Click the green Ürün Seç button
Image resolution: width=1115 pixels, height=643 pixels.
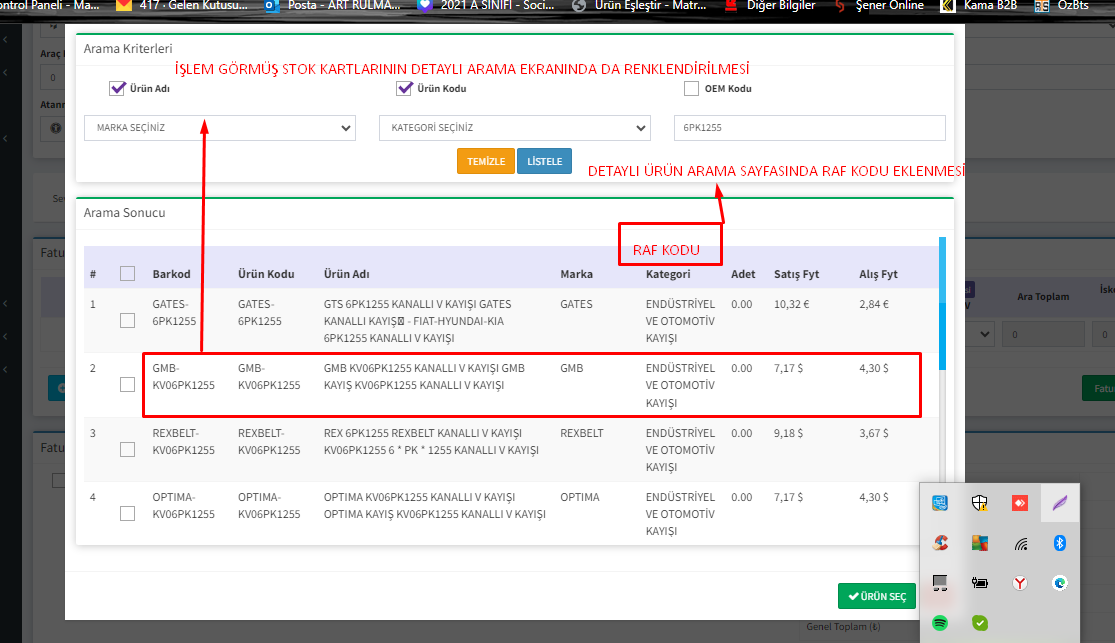pyautogui.click(x=876, y=597)
